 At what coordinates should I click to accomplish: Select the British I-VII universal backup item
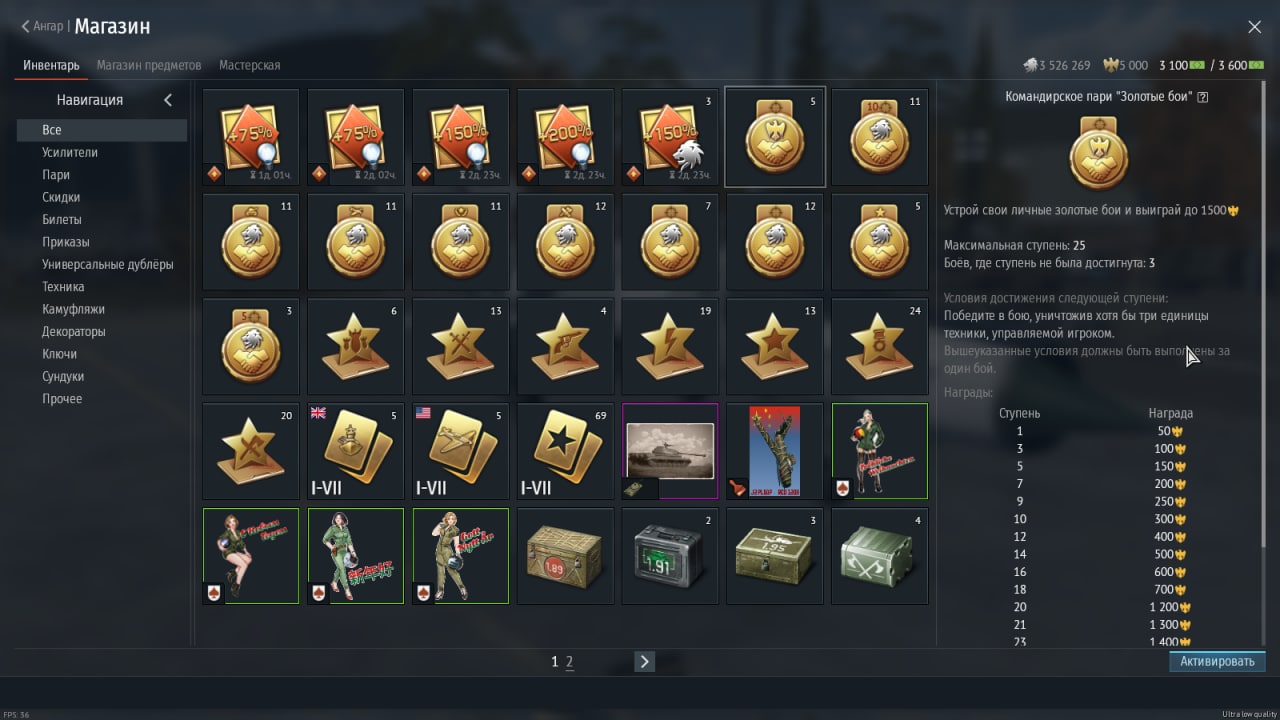coord(356,451)
